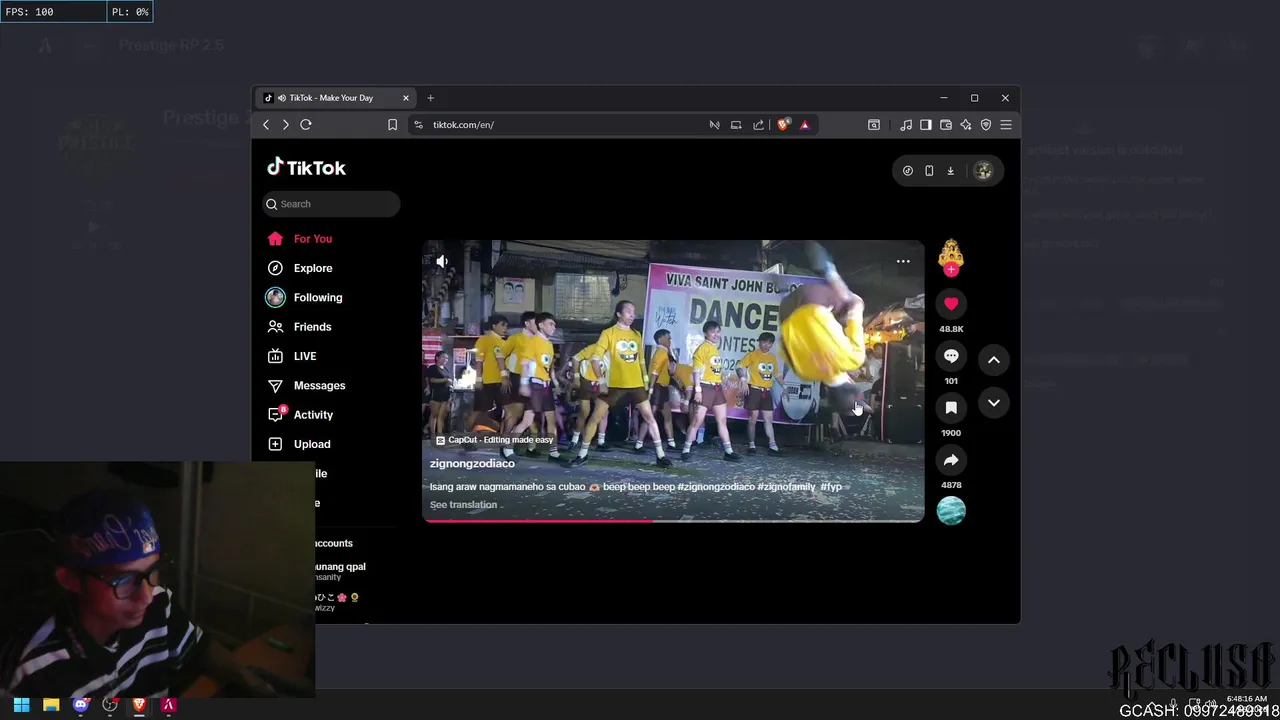Open File Explorer from taskbar
The width and height of the screenshot is (1280, 720).
click(x=51, y=705)
